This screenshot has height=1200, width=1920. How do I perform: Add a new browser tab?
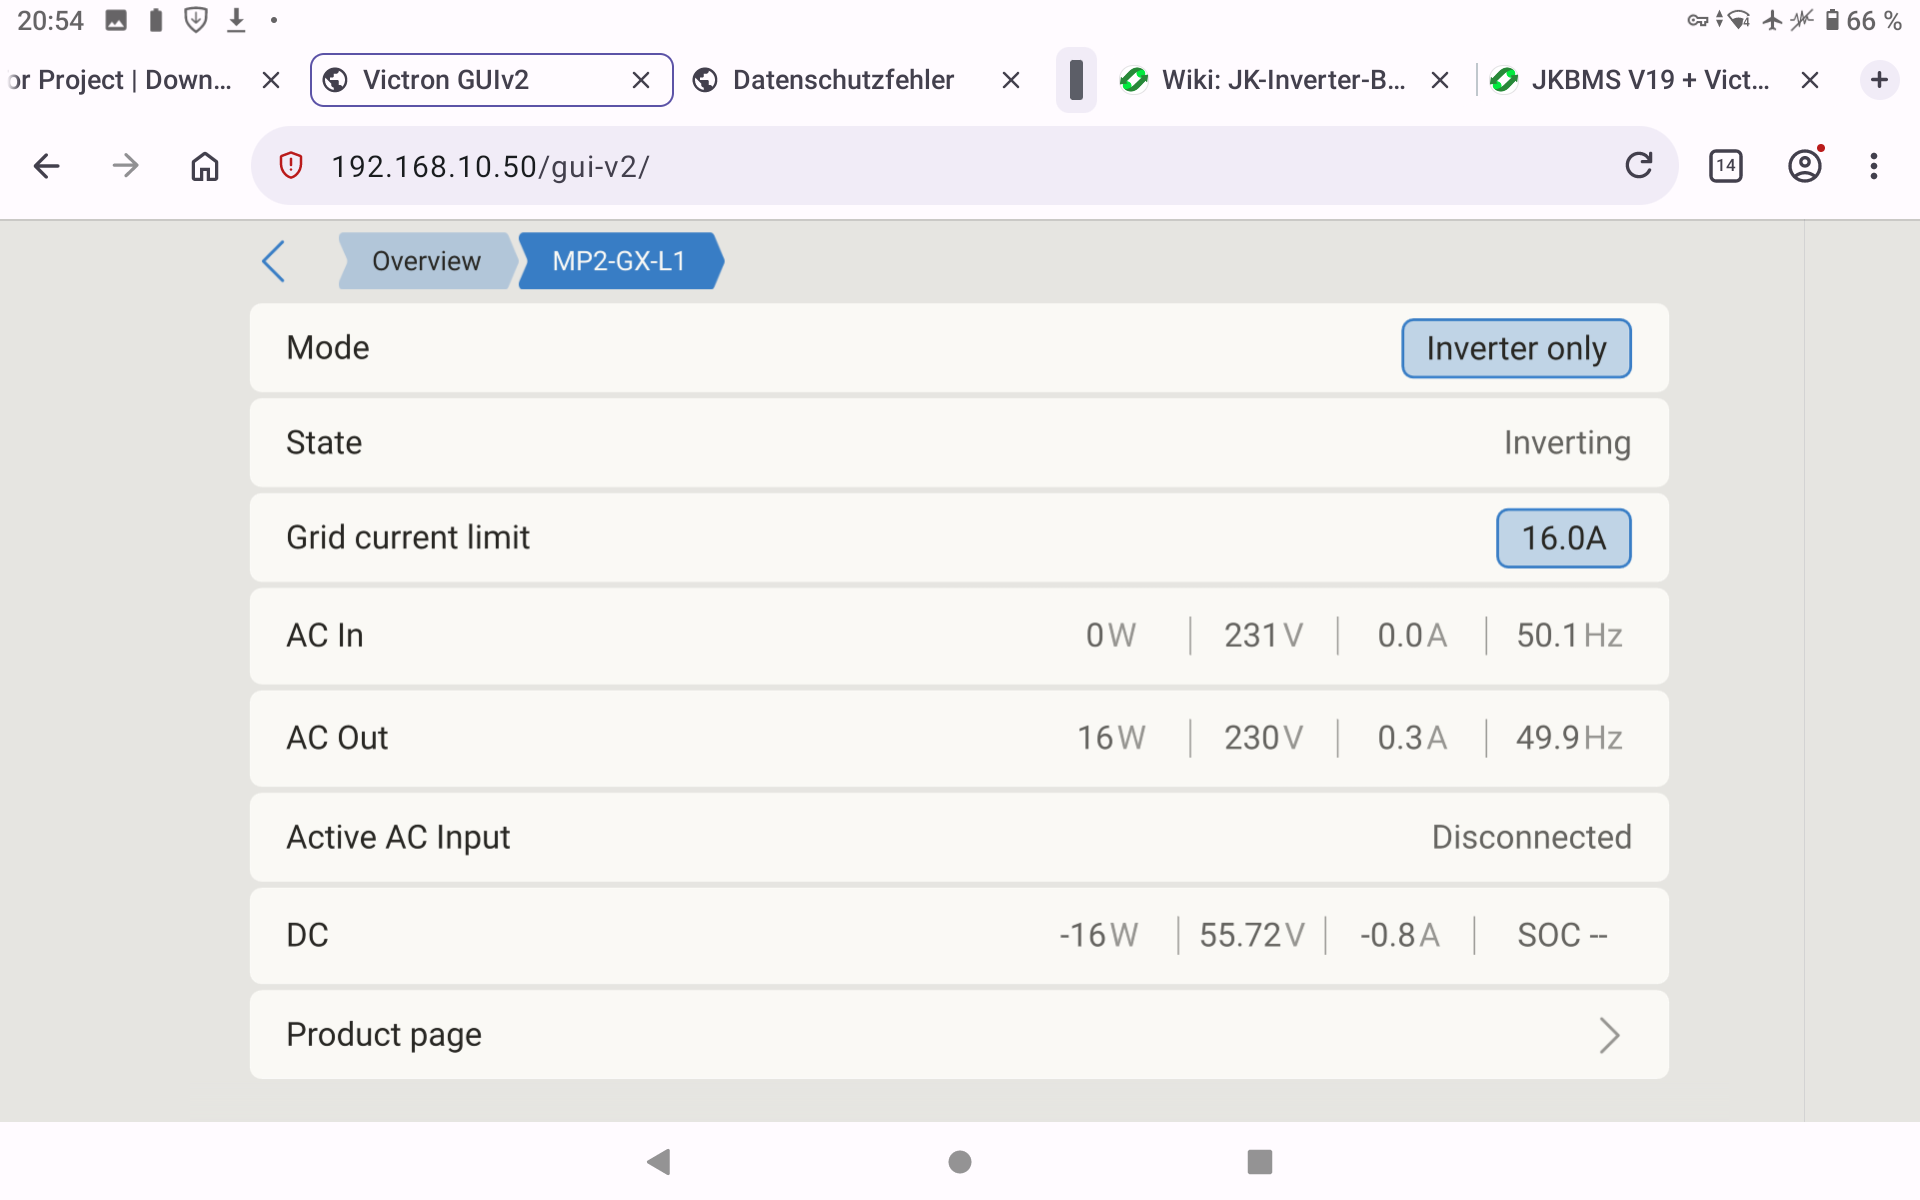pos(1879,80)
